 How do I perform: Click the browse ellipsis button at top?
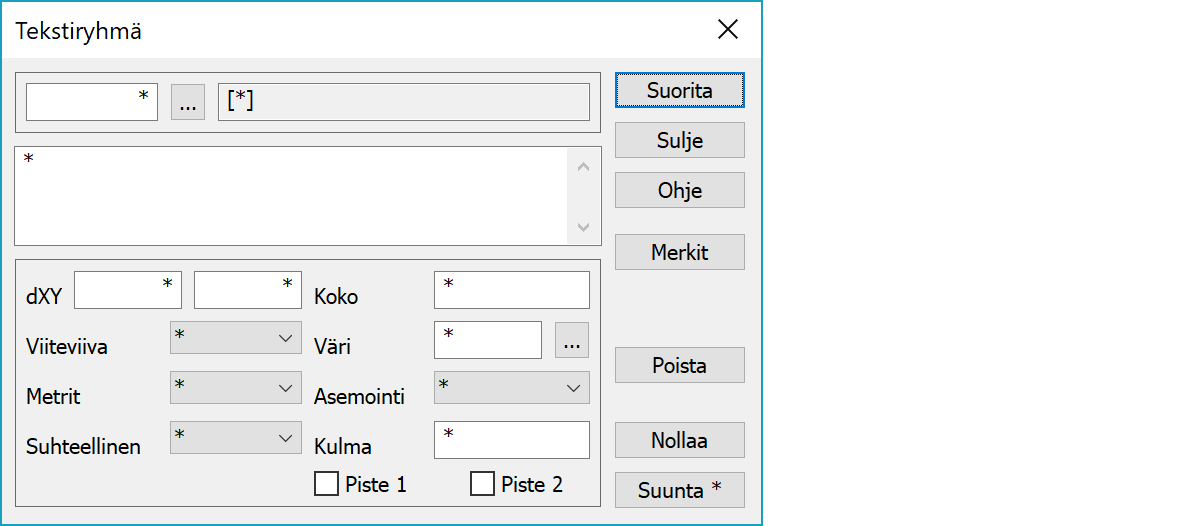coord(188,103)
